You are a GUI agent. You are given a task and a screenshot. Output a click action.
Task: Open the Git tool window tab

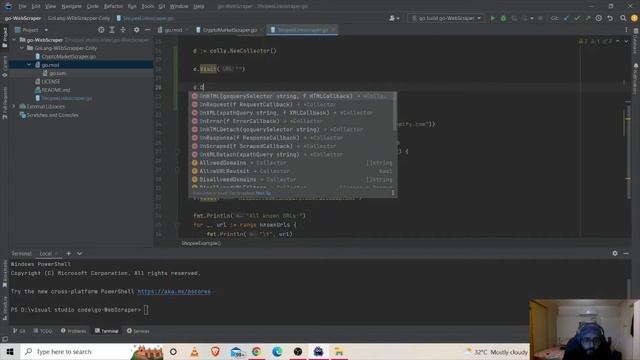point(19,331)
